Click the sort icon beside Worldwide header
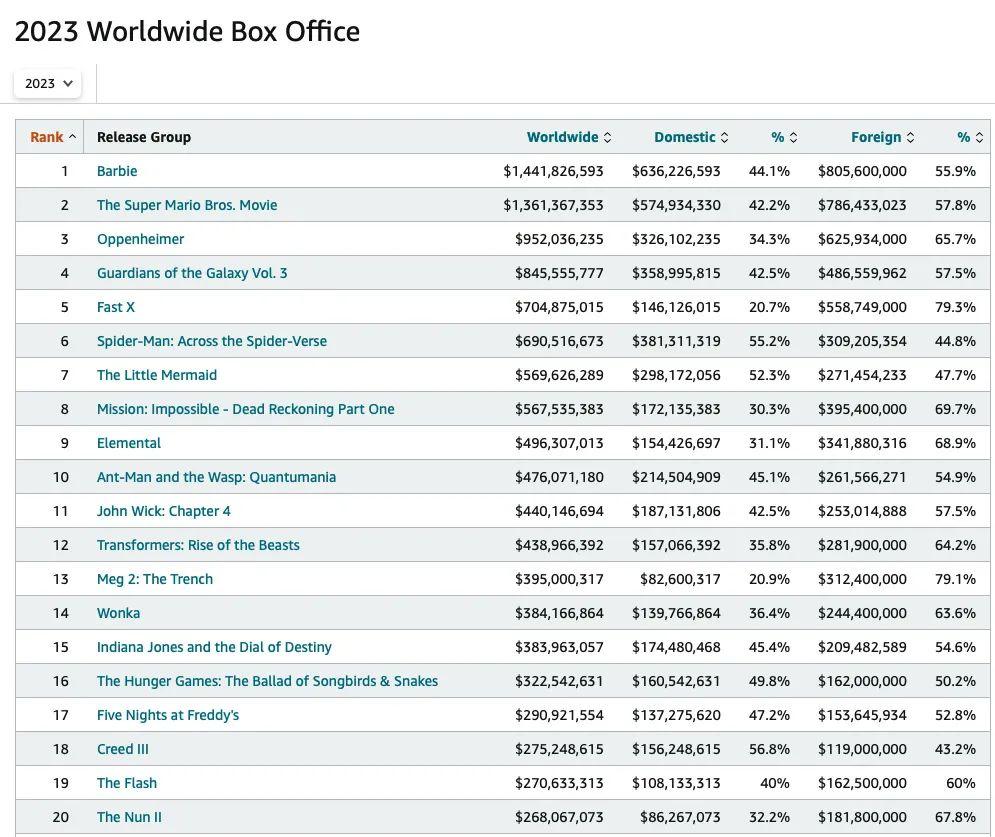Screen dimensions: 995x837 (x=608, y=138)
